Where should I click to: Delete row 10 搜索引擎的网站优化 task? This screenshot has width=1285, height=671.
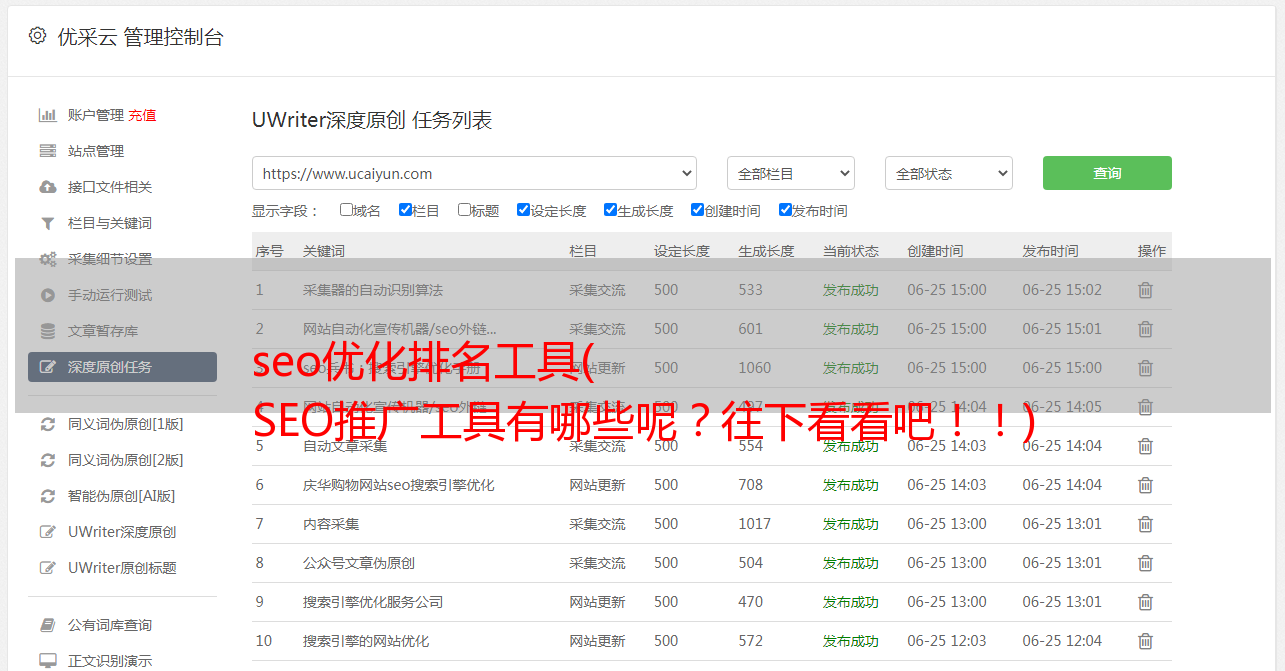pyautogui.click(x=1146, y=641)
